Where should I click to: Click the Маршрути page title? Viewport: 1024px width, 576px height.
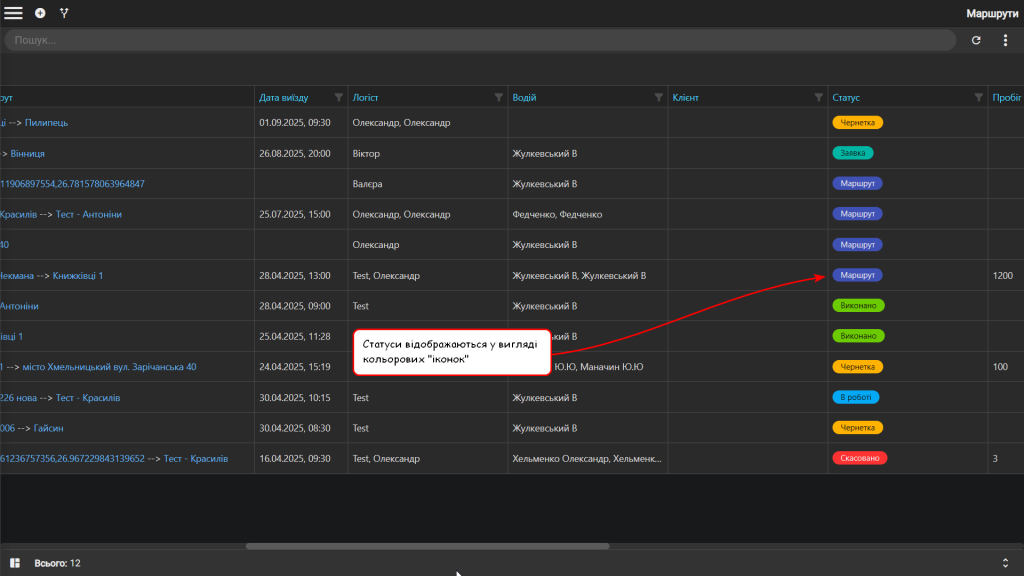click(992, 14)
